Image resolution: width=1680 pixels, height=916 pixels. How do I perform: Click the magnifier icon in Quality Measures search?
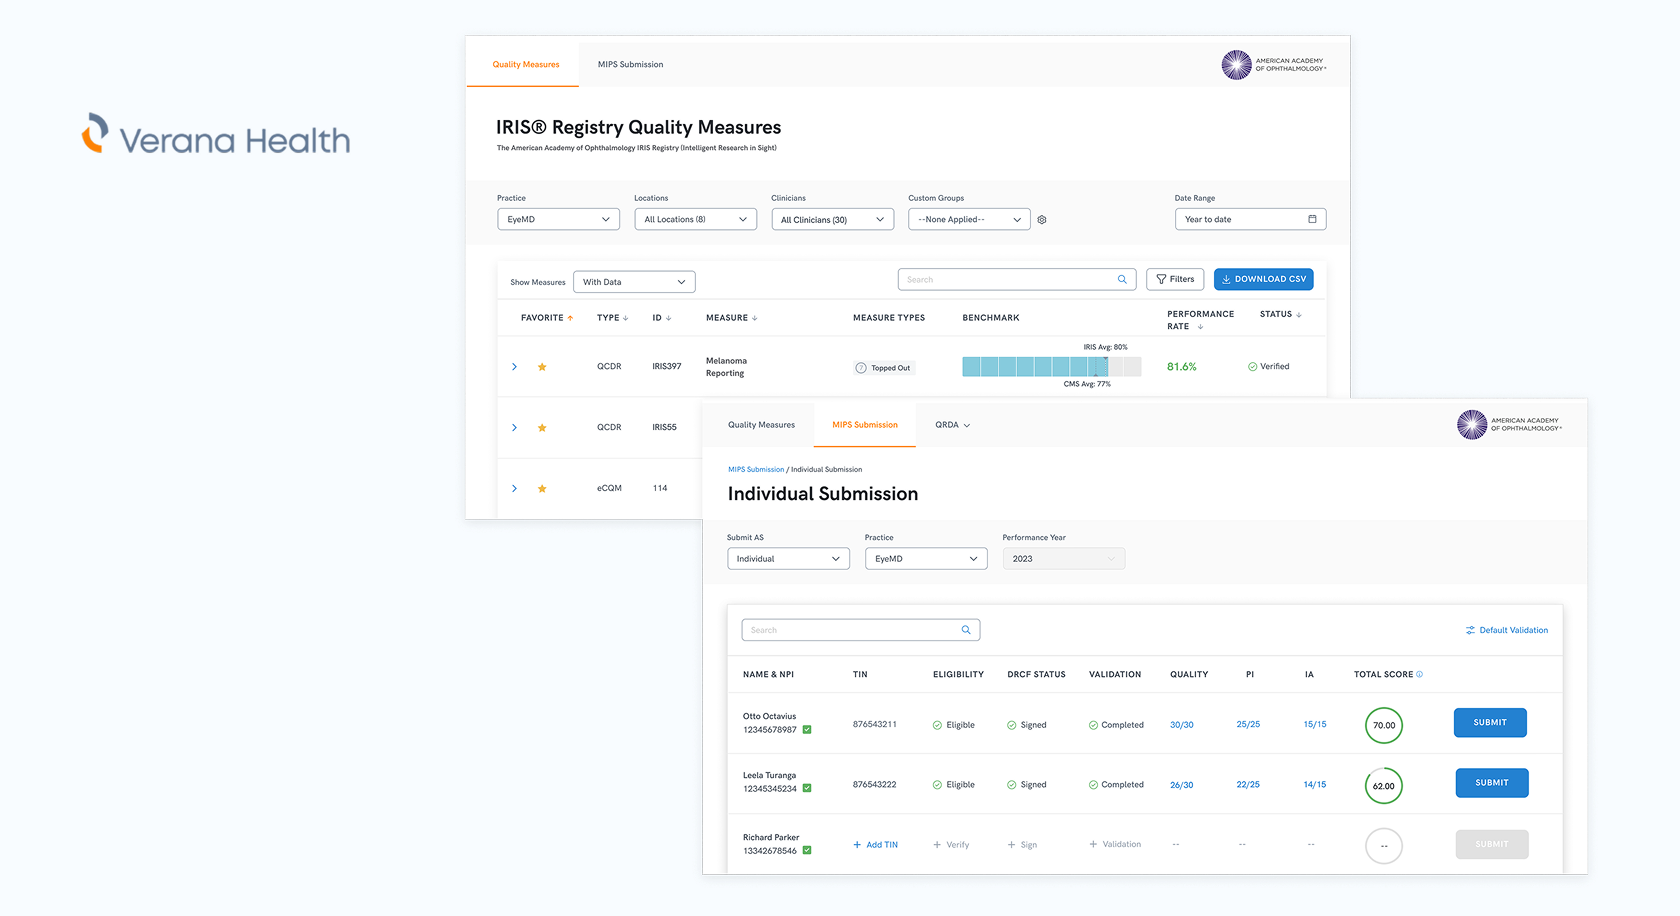coord(1122,280)
